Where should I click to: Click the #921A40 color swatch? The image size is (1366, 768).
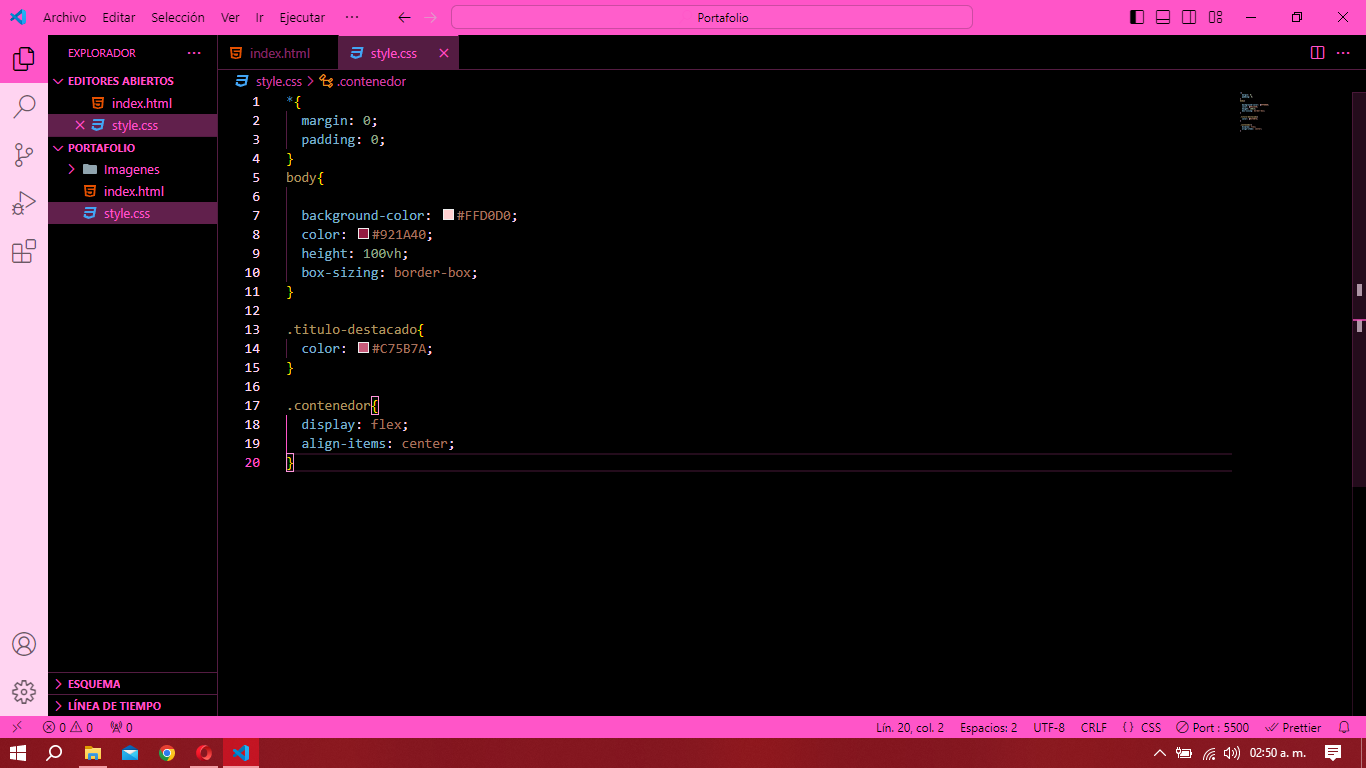point(364,234)
